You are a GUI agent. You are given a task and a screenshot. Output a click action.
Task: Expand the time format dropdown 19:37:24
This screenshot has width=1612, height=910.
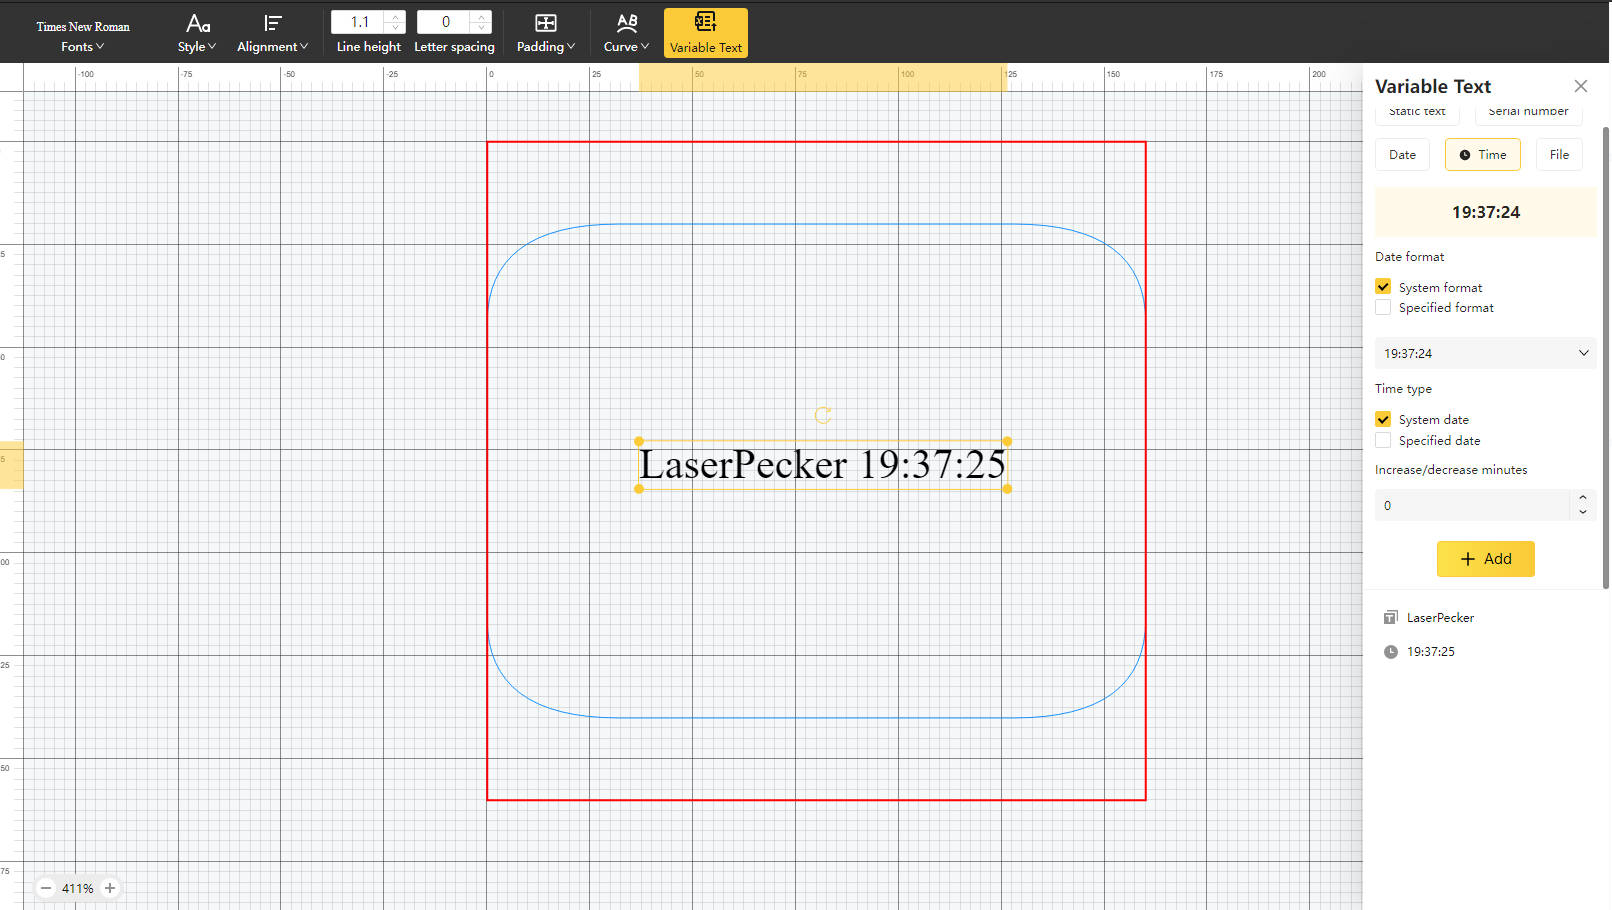click(x=1486, y=353)
